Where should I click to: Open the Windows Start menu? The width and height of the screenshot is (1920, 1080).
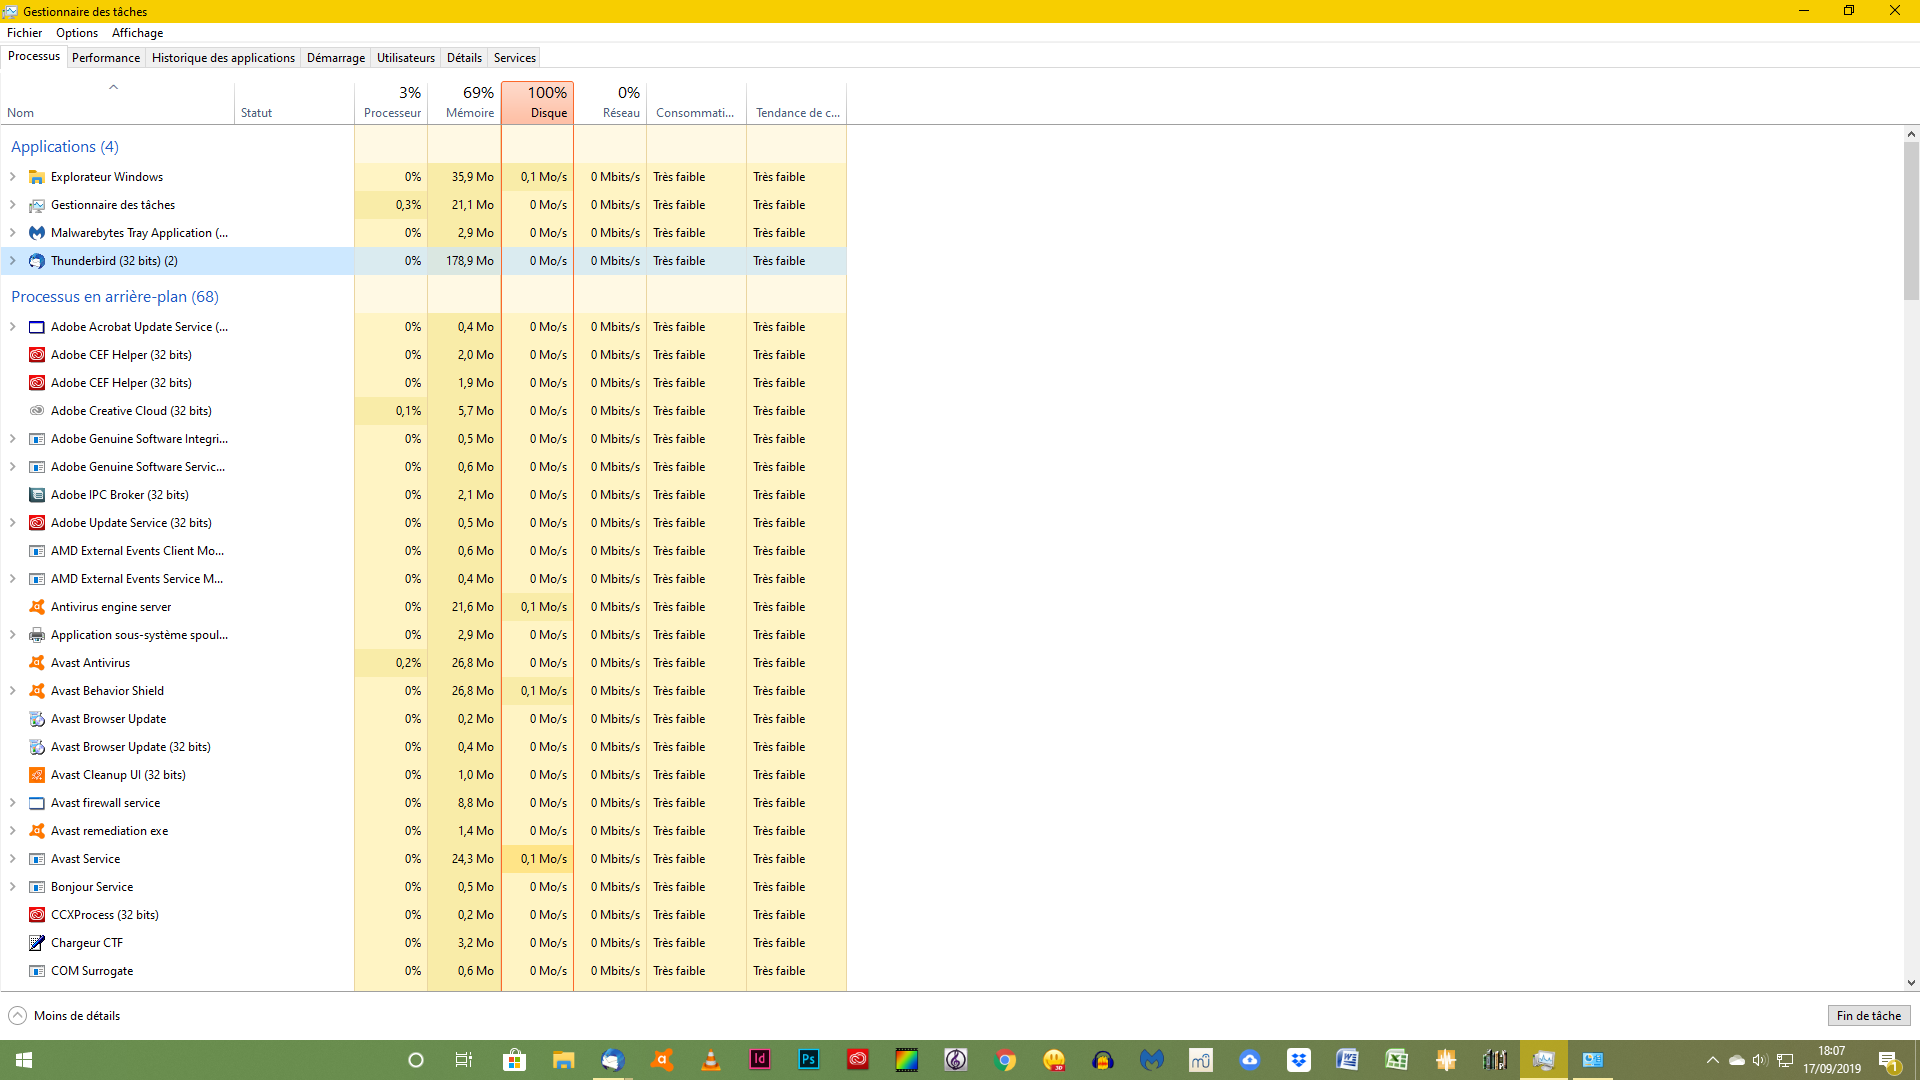point(24,1060)
